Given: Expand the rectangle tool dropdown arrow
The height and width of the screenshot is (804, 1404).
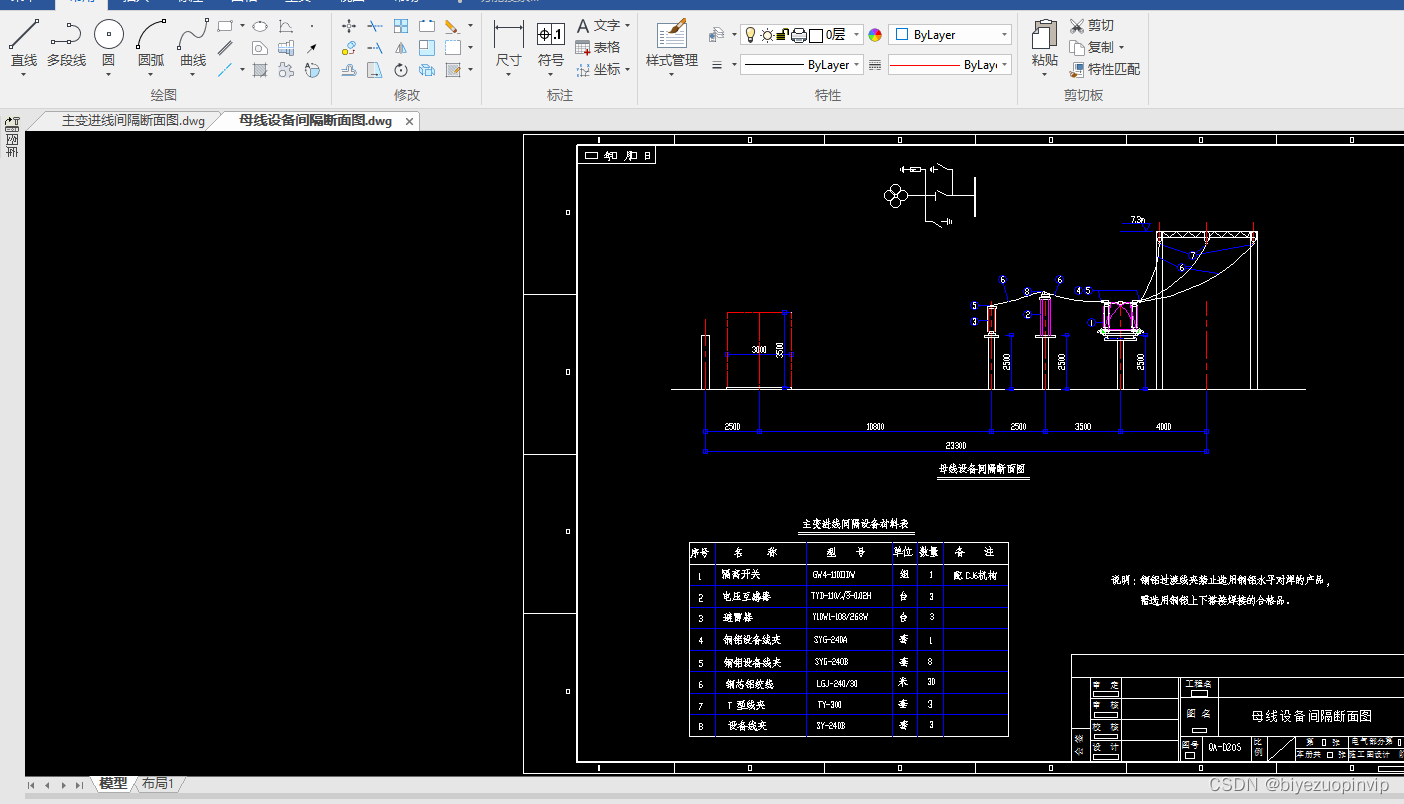Looking at the screenshot, I should tap(242, 26).
